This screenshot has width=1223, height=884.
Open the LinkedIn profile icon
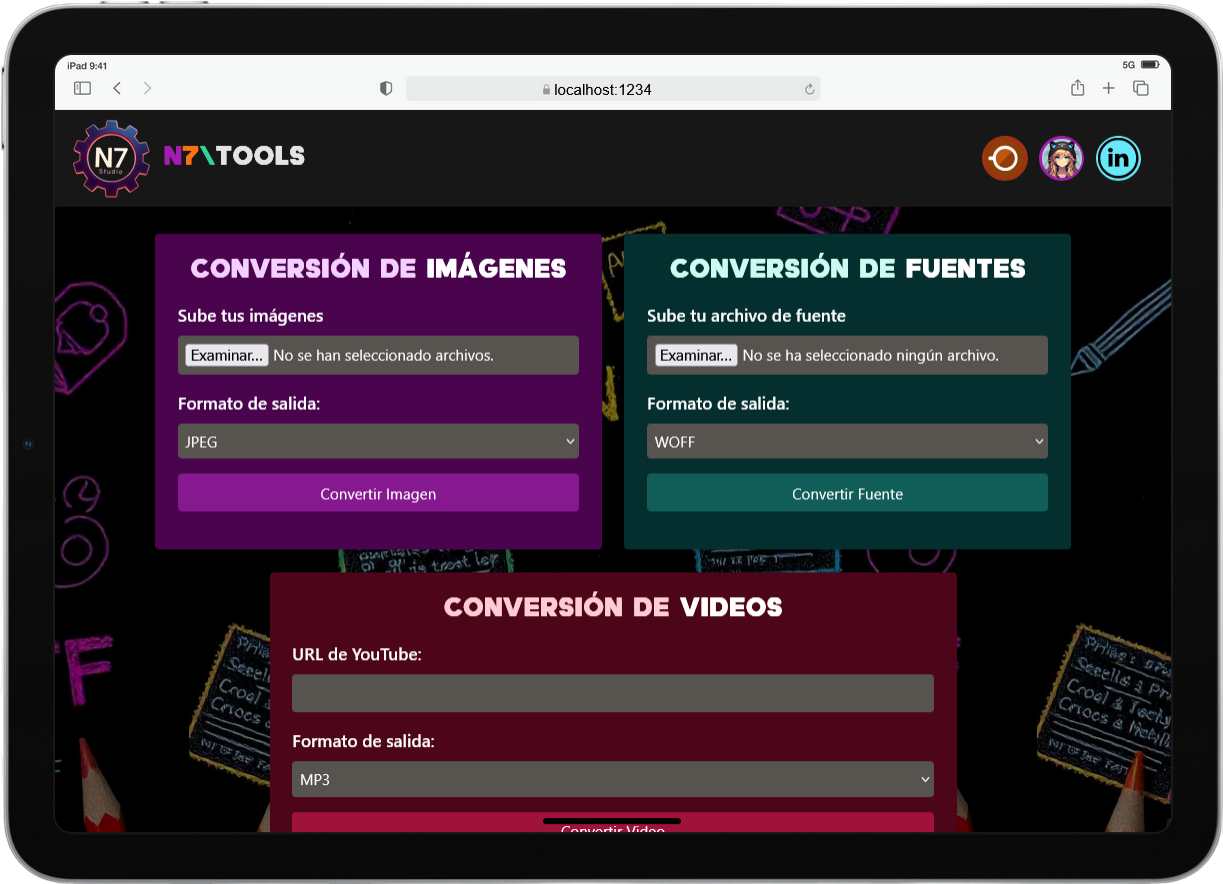[1118, 158]
